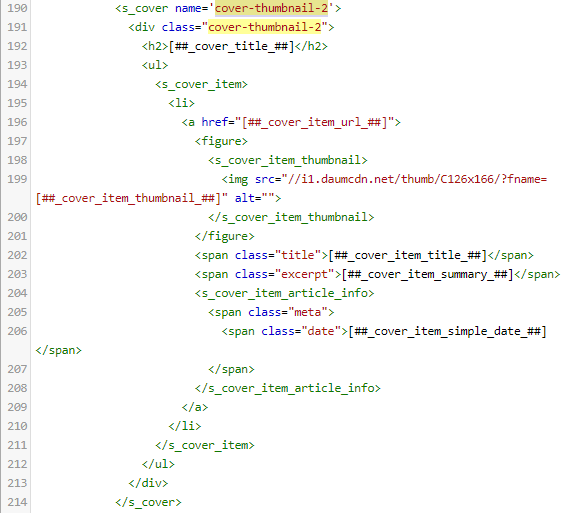Click the daumcdn.net image source URL
583x513 pixels.
pyautogui.click(x=415, y=179)
